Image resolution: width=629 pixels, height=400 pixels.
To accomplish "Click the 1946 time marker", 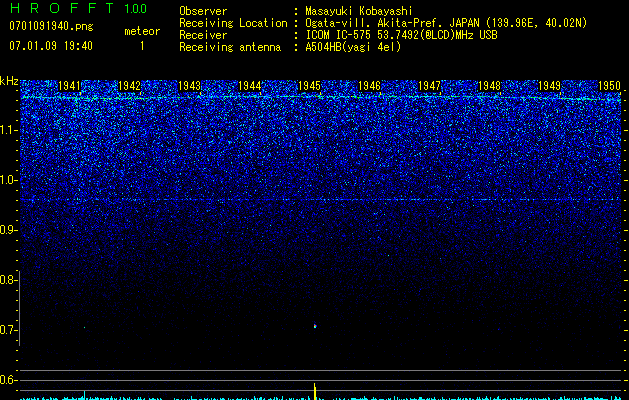I will pos(369,86).
